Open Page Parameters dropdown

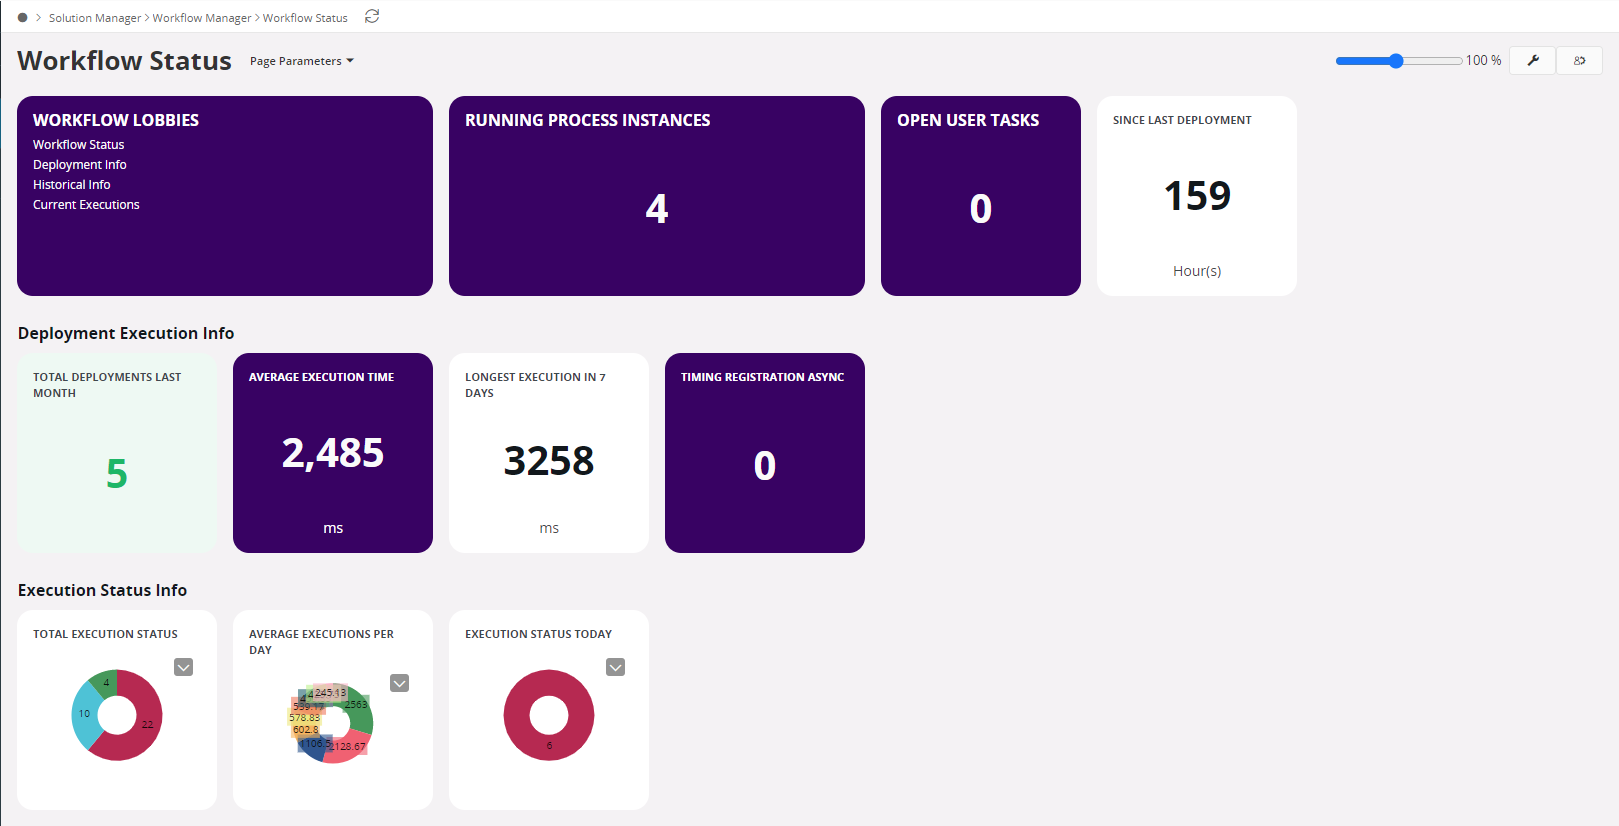[x=302, y=61]
